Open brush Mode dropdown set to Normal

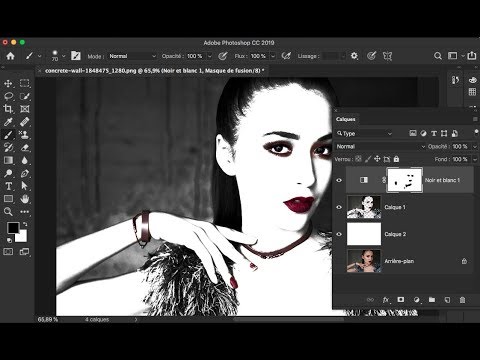coord(132,56)
